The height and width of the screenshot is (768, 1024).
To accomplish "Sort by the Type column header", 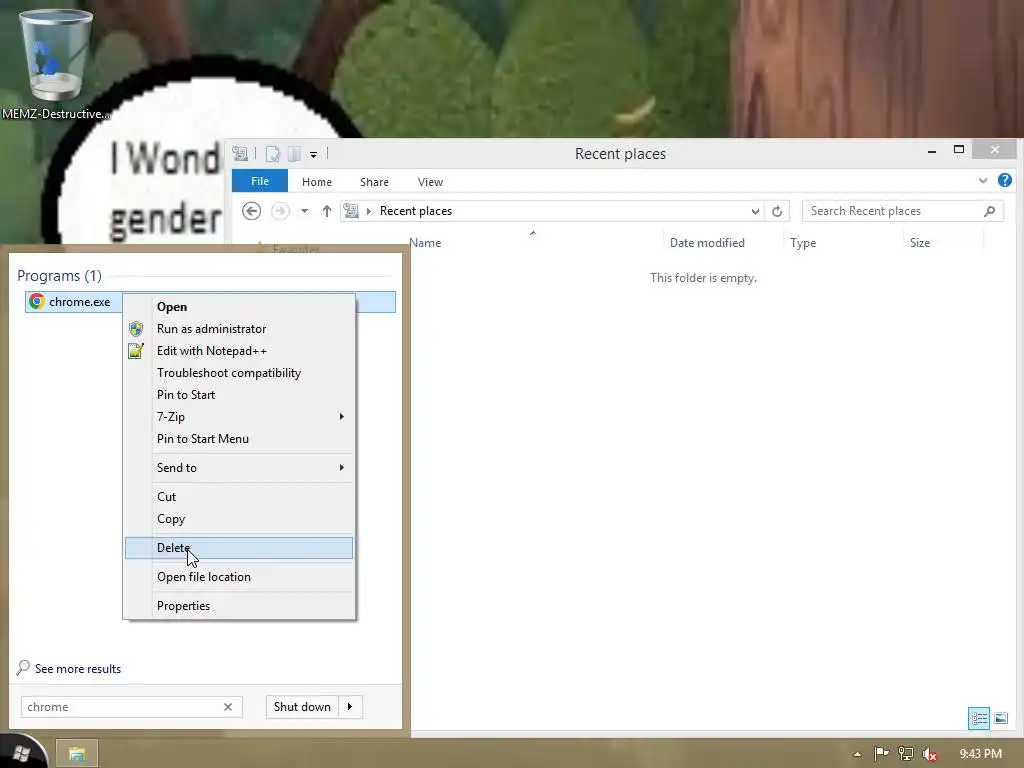I will coord(803,243).
